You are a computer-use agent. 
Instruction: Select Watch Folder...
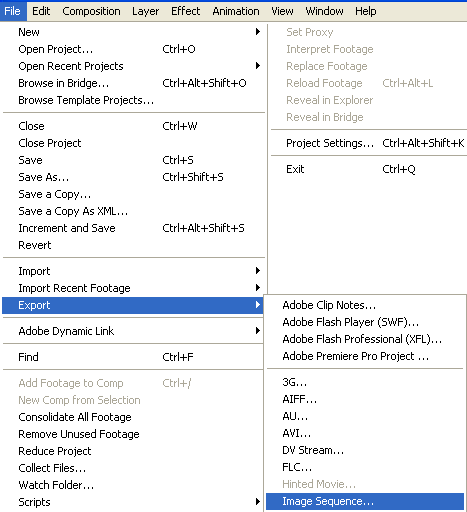point(133,485)
